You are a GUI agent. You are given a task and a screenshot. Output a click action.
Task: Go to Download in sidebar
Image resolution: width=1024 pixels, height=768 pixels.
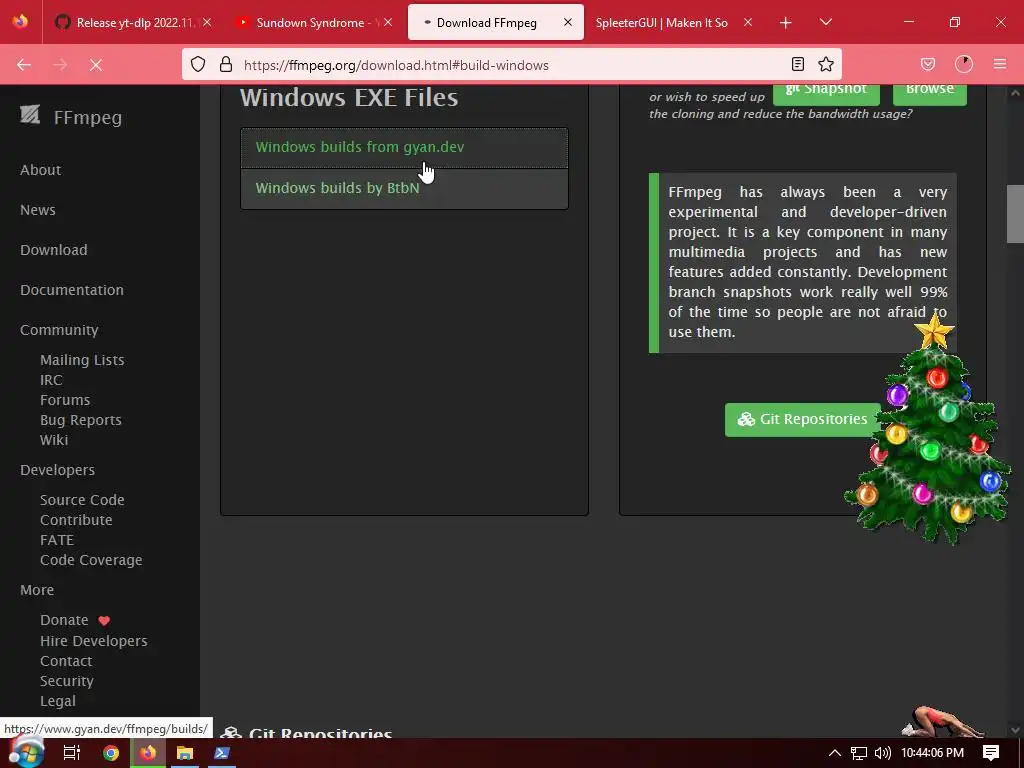click(54, 249)
